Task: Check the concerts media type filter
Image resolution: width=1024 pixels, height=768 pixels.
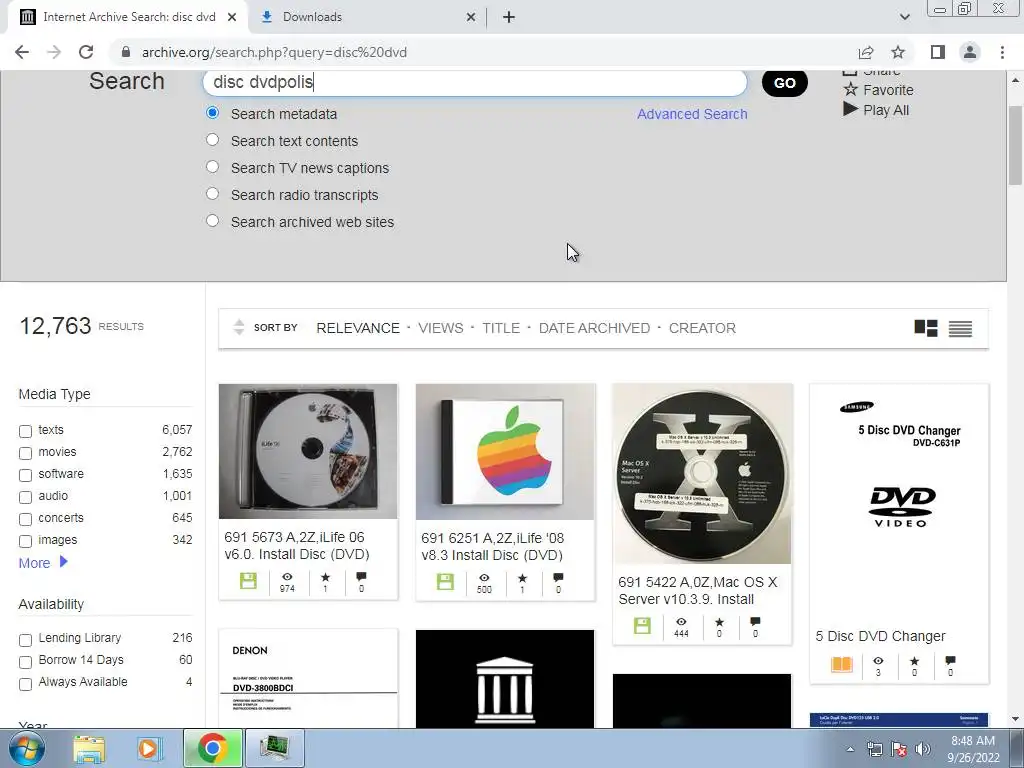Action: tap(25, 520)
